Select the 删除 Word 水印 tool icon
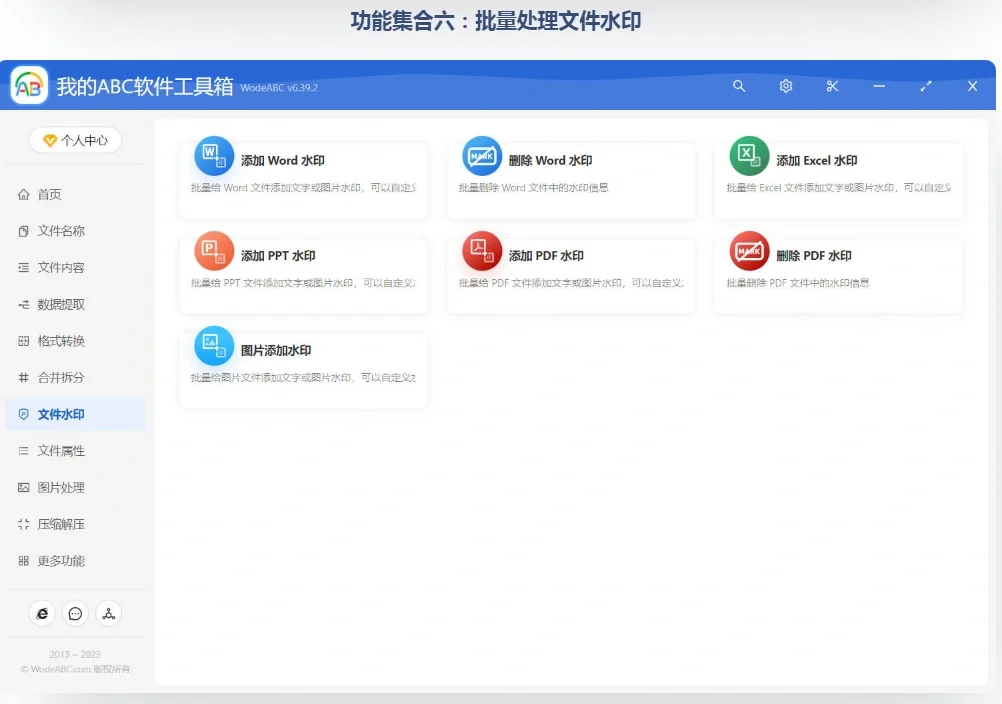Screen dimensions: 1002x704 pos(481,155)
